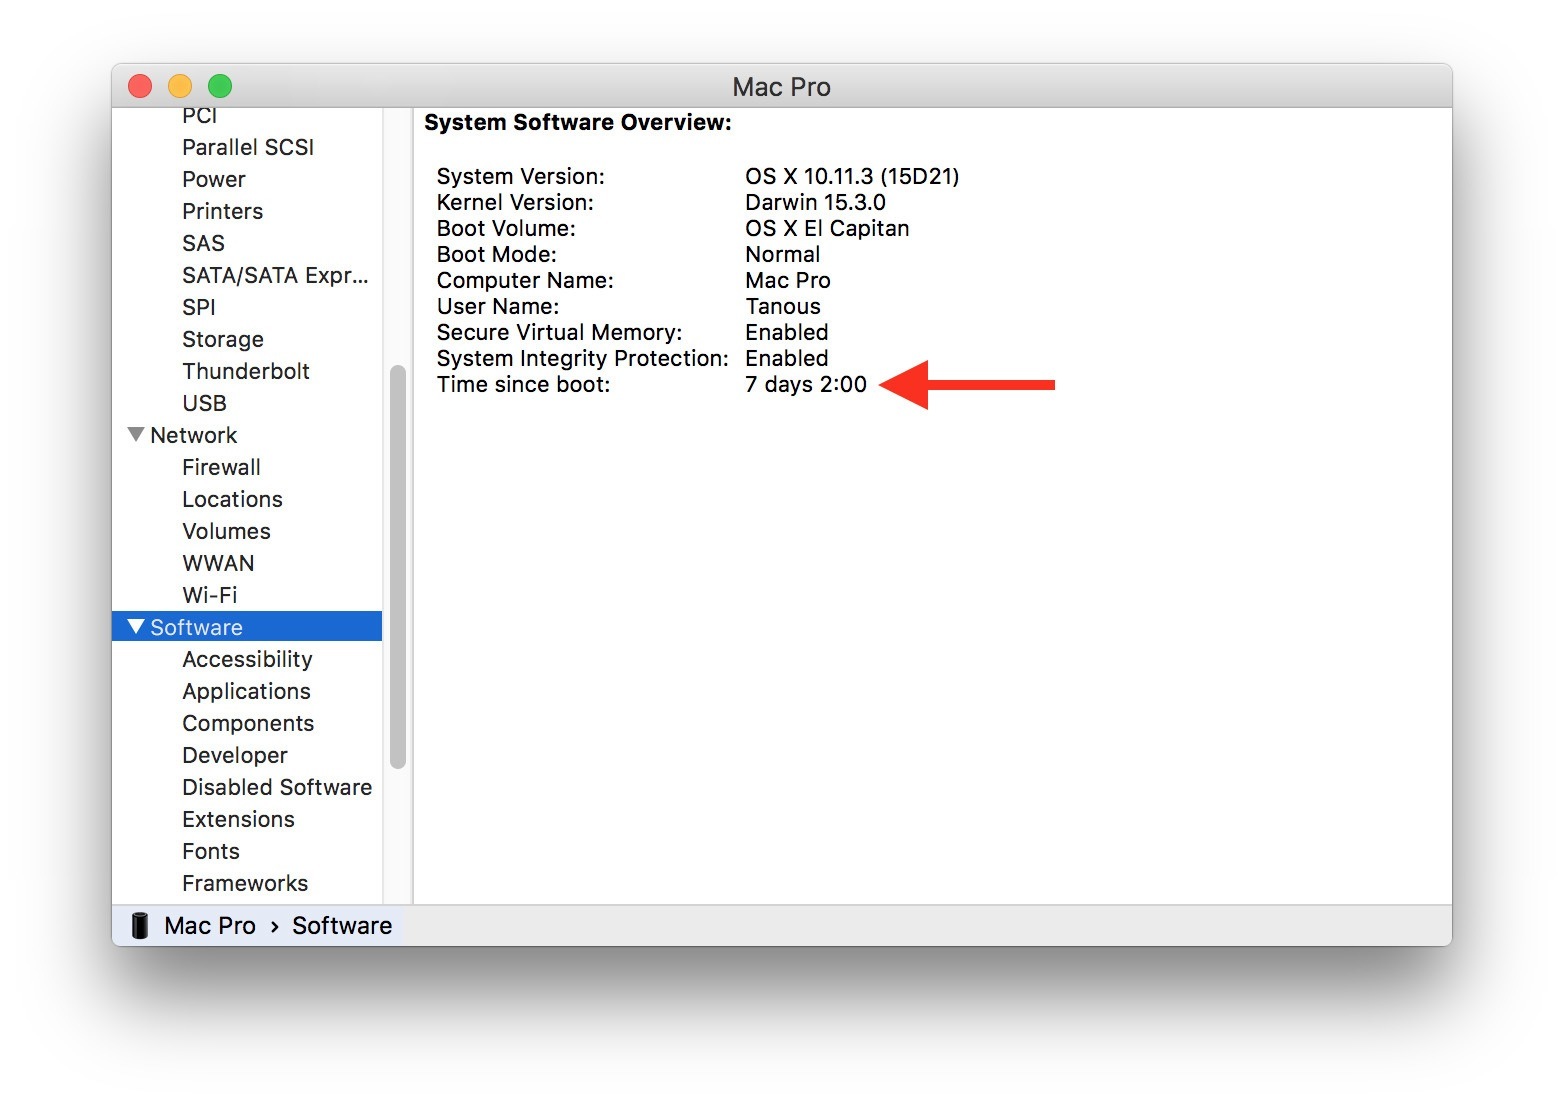Click the Mac Pro window title
Screen dimensions: 1564x1106
pos(782,87)
